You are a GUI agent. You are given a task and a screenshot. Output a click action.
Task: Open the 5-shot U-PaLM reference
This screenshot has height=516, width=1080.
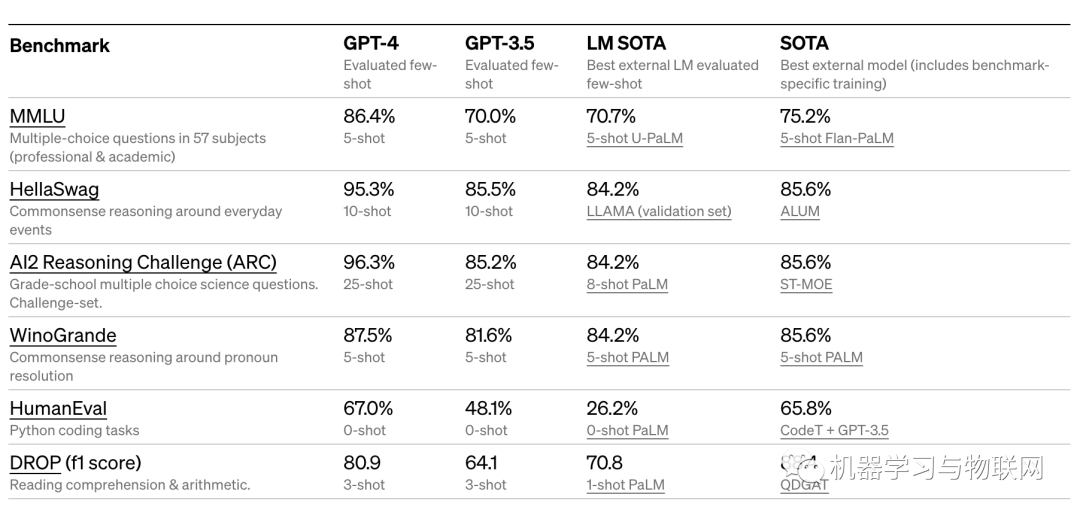(x=634, y=139)
